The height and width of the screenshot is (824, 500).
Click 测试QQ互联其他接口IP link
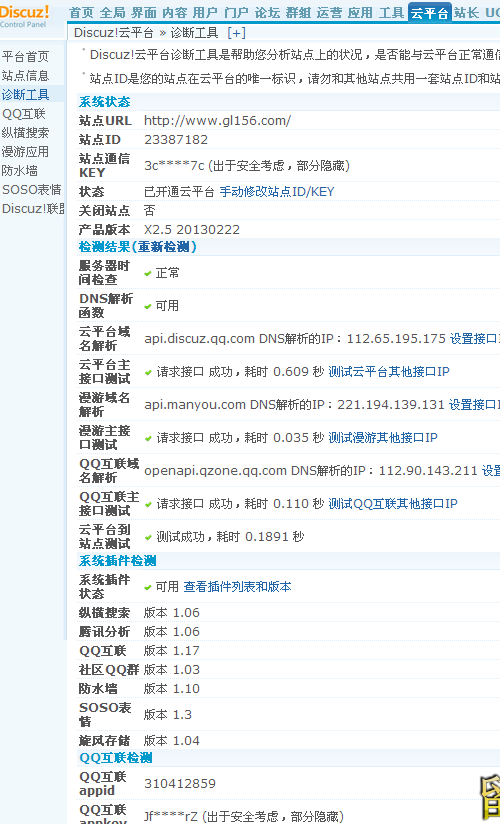click(x=393, y=503)
